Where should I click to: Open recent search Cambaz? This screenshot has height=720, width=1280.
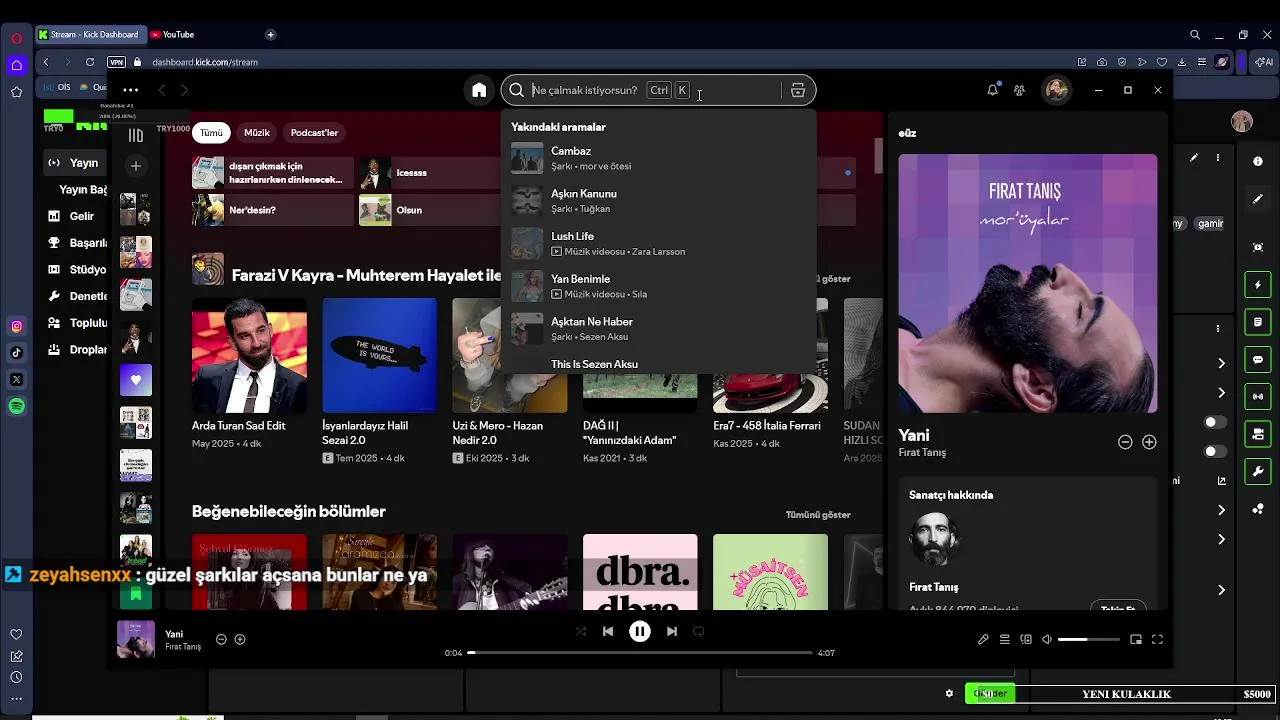(x=658, y=158)
